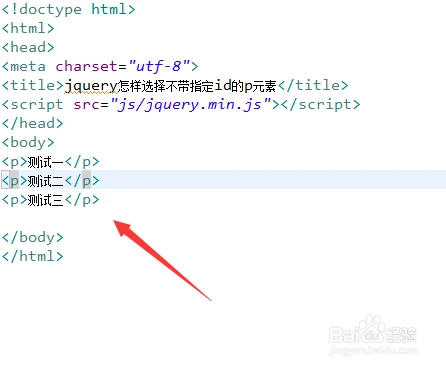Click the closing html tag
The height and width of the screenshot is (368, 446).
(32, 256)
